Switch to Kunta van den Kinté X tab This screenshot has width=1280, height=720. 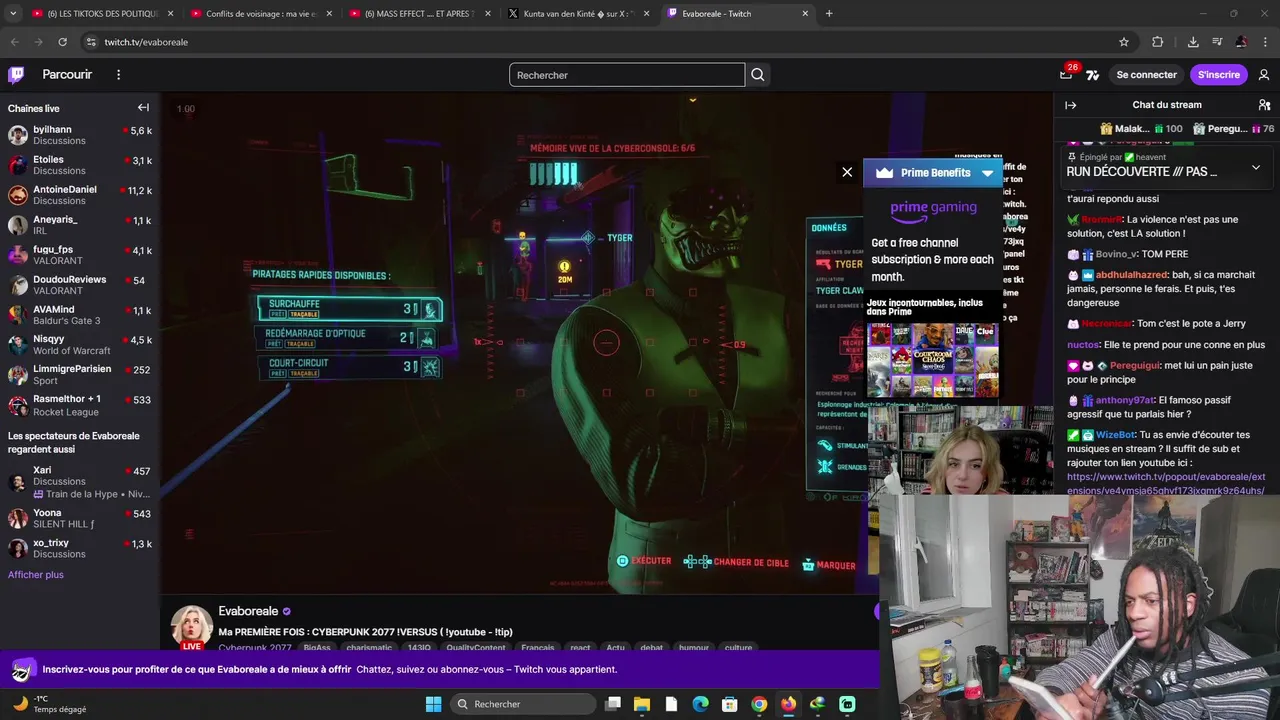pos(578,13)
